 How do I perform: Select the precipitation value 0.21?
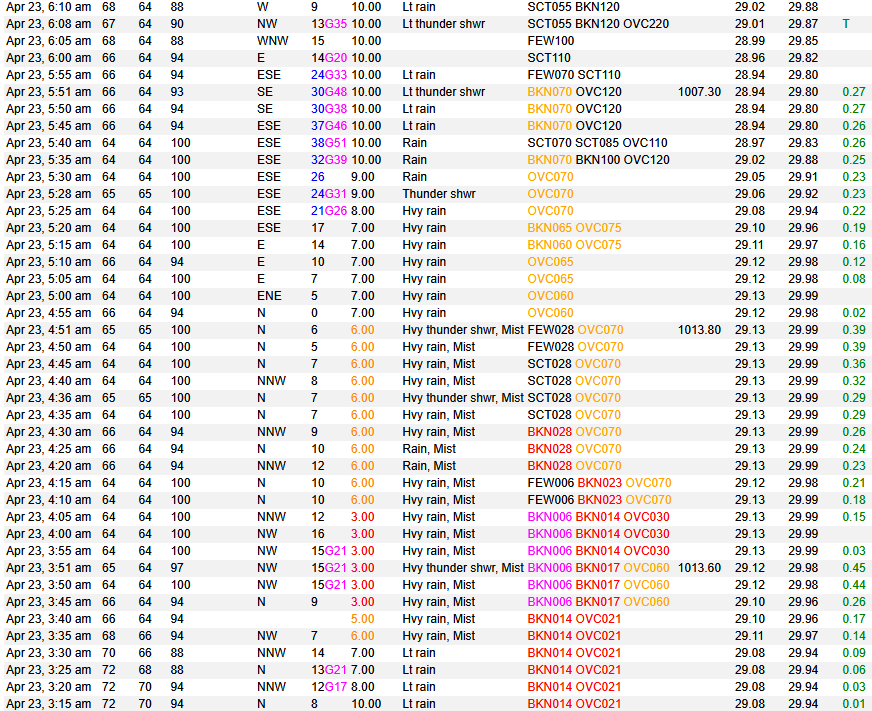pos(854,482)
